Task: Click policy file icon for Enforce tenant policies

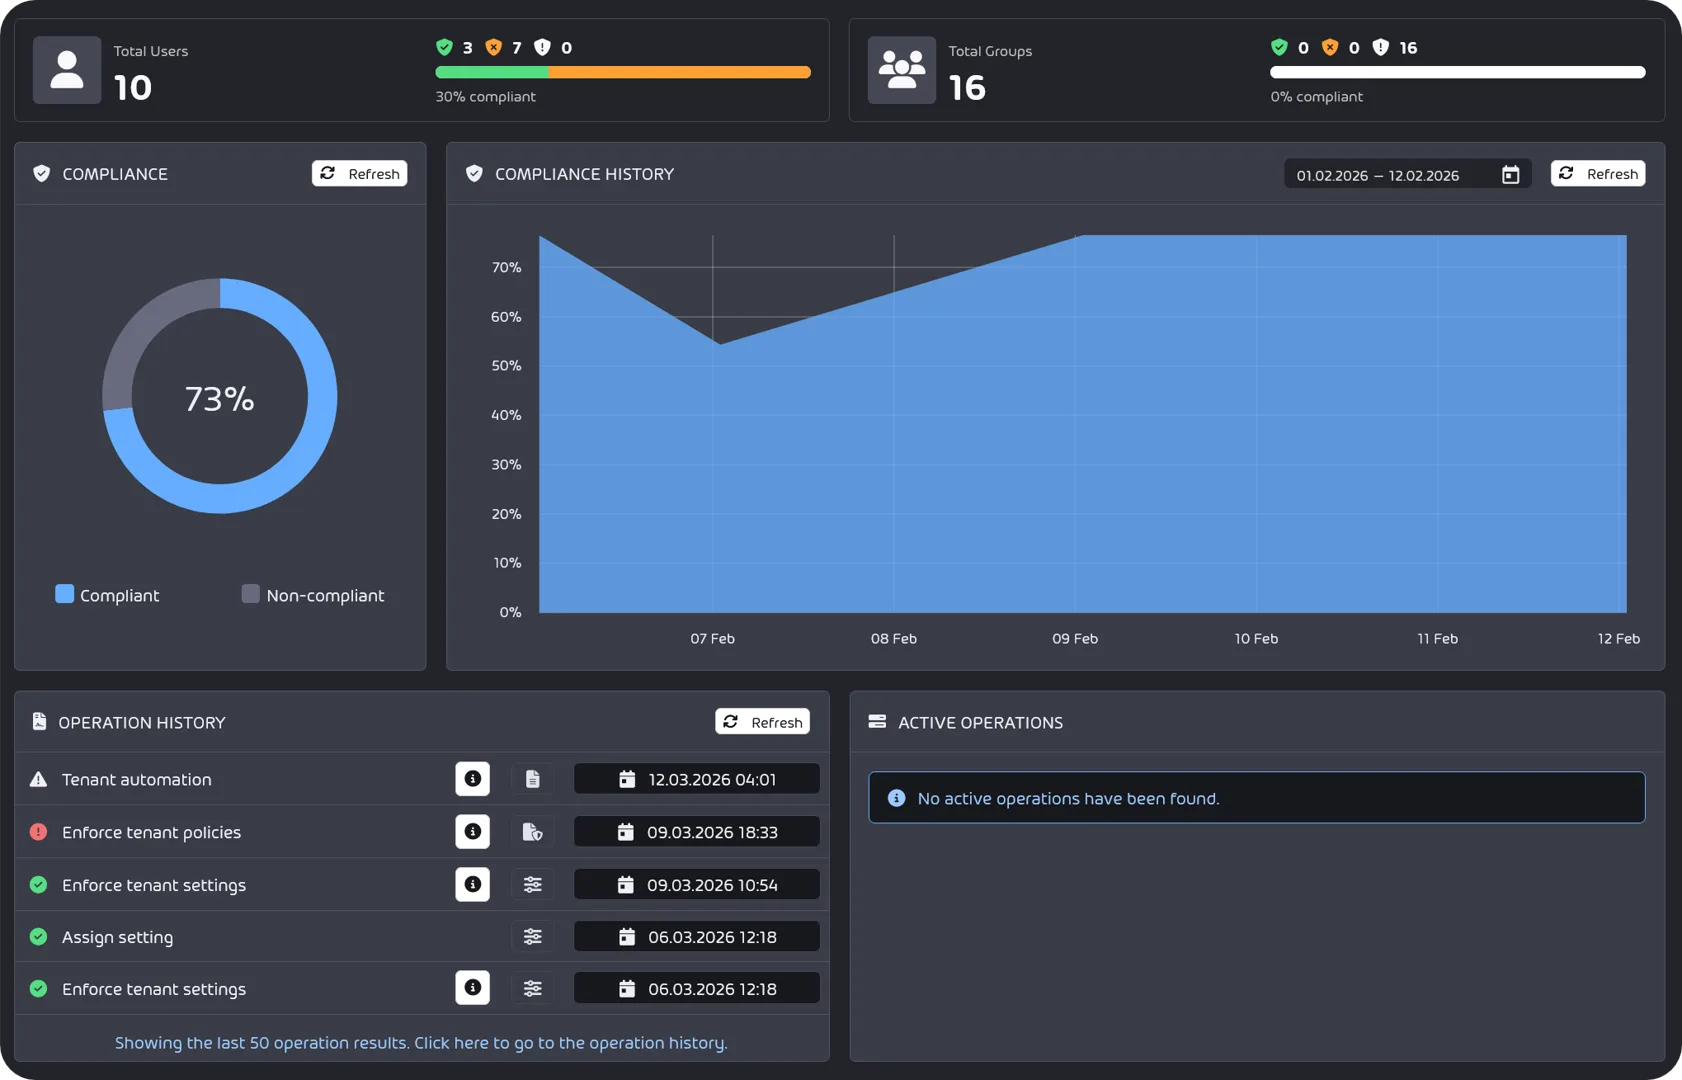Action: (x=532, y=832)
